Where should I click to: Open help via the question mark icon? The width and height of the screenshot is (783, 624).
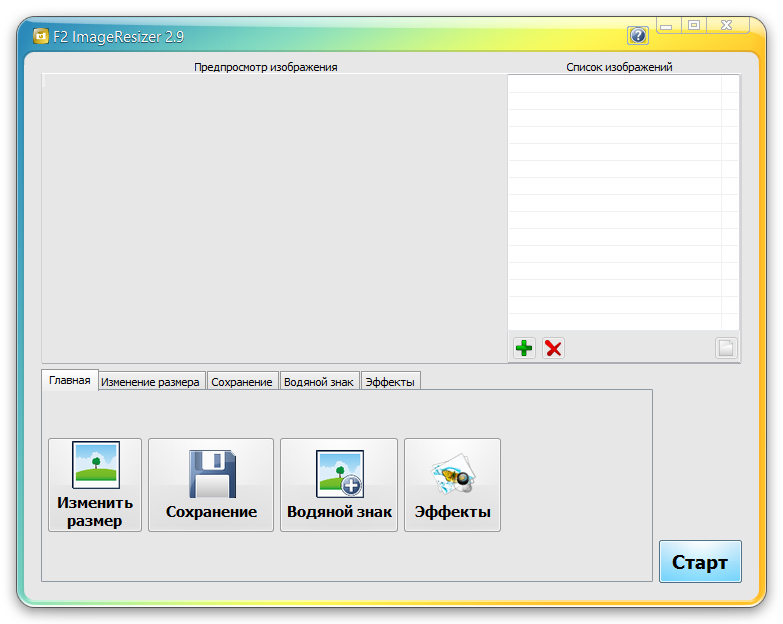pyautogui.click(x=638, y=36)
